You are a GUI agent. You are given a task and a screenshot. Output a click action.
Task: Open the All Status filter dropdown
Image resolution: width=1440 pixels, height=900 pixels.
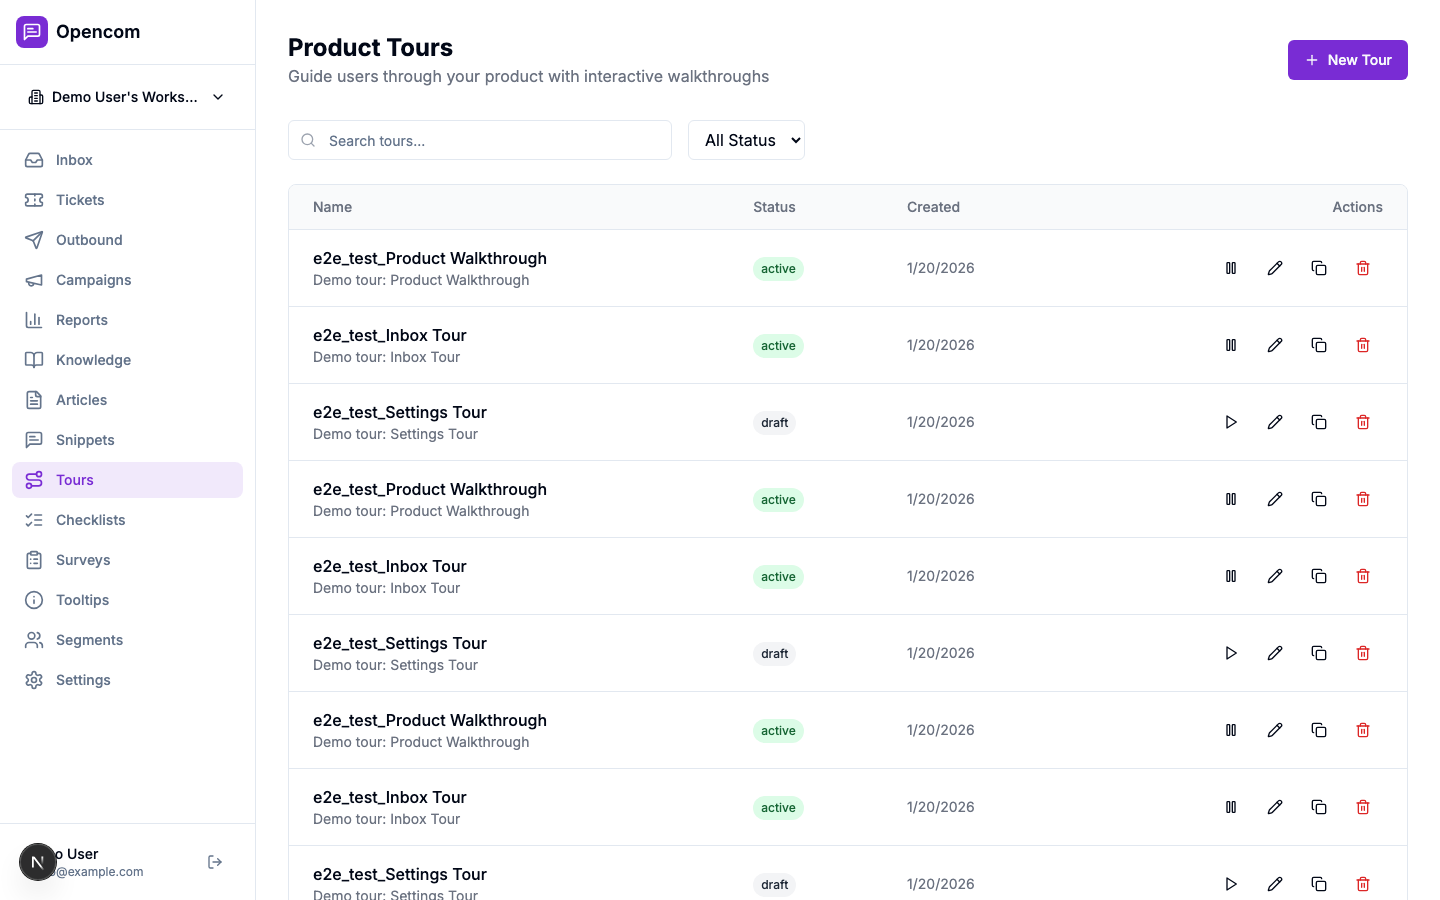pyautogui.click(x=746, y=140)
